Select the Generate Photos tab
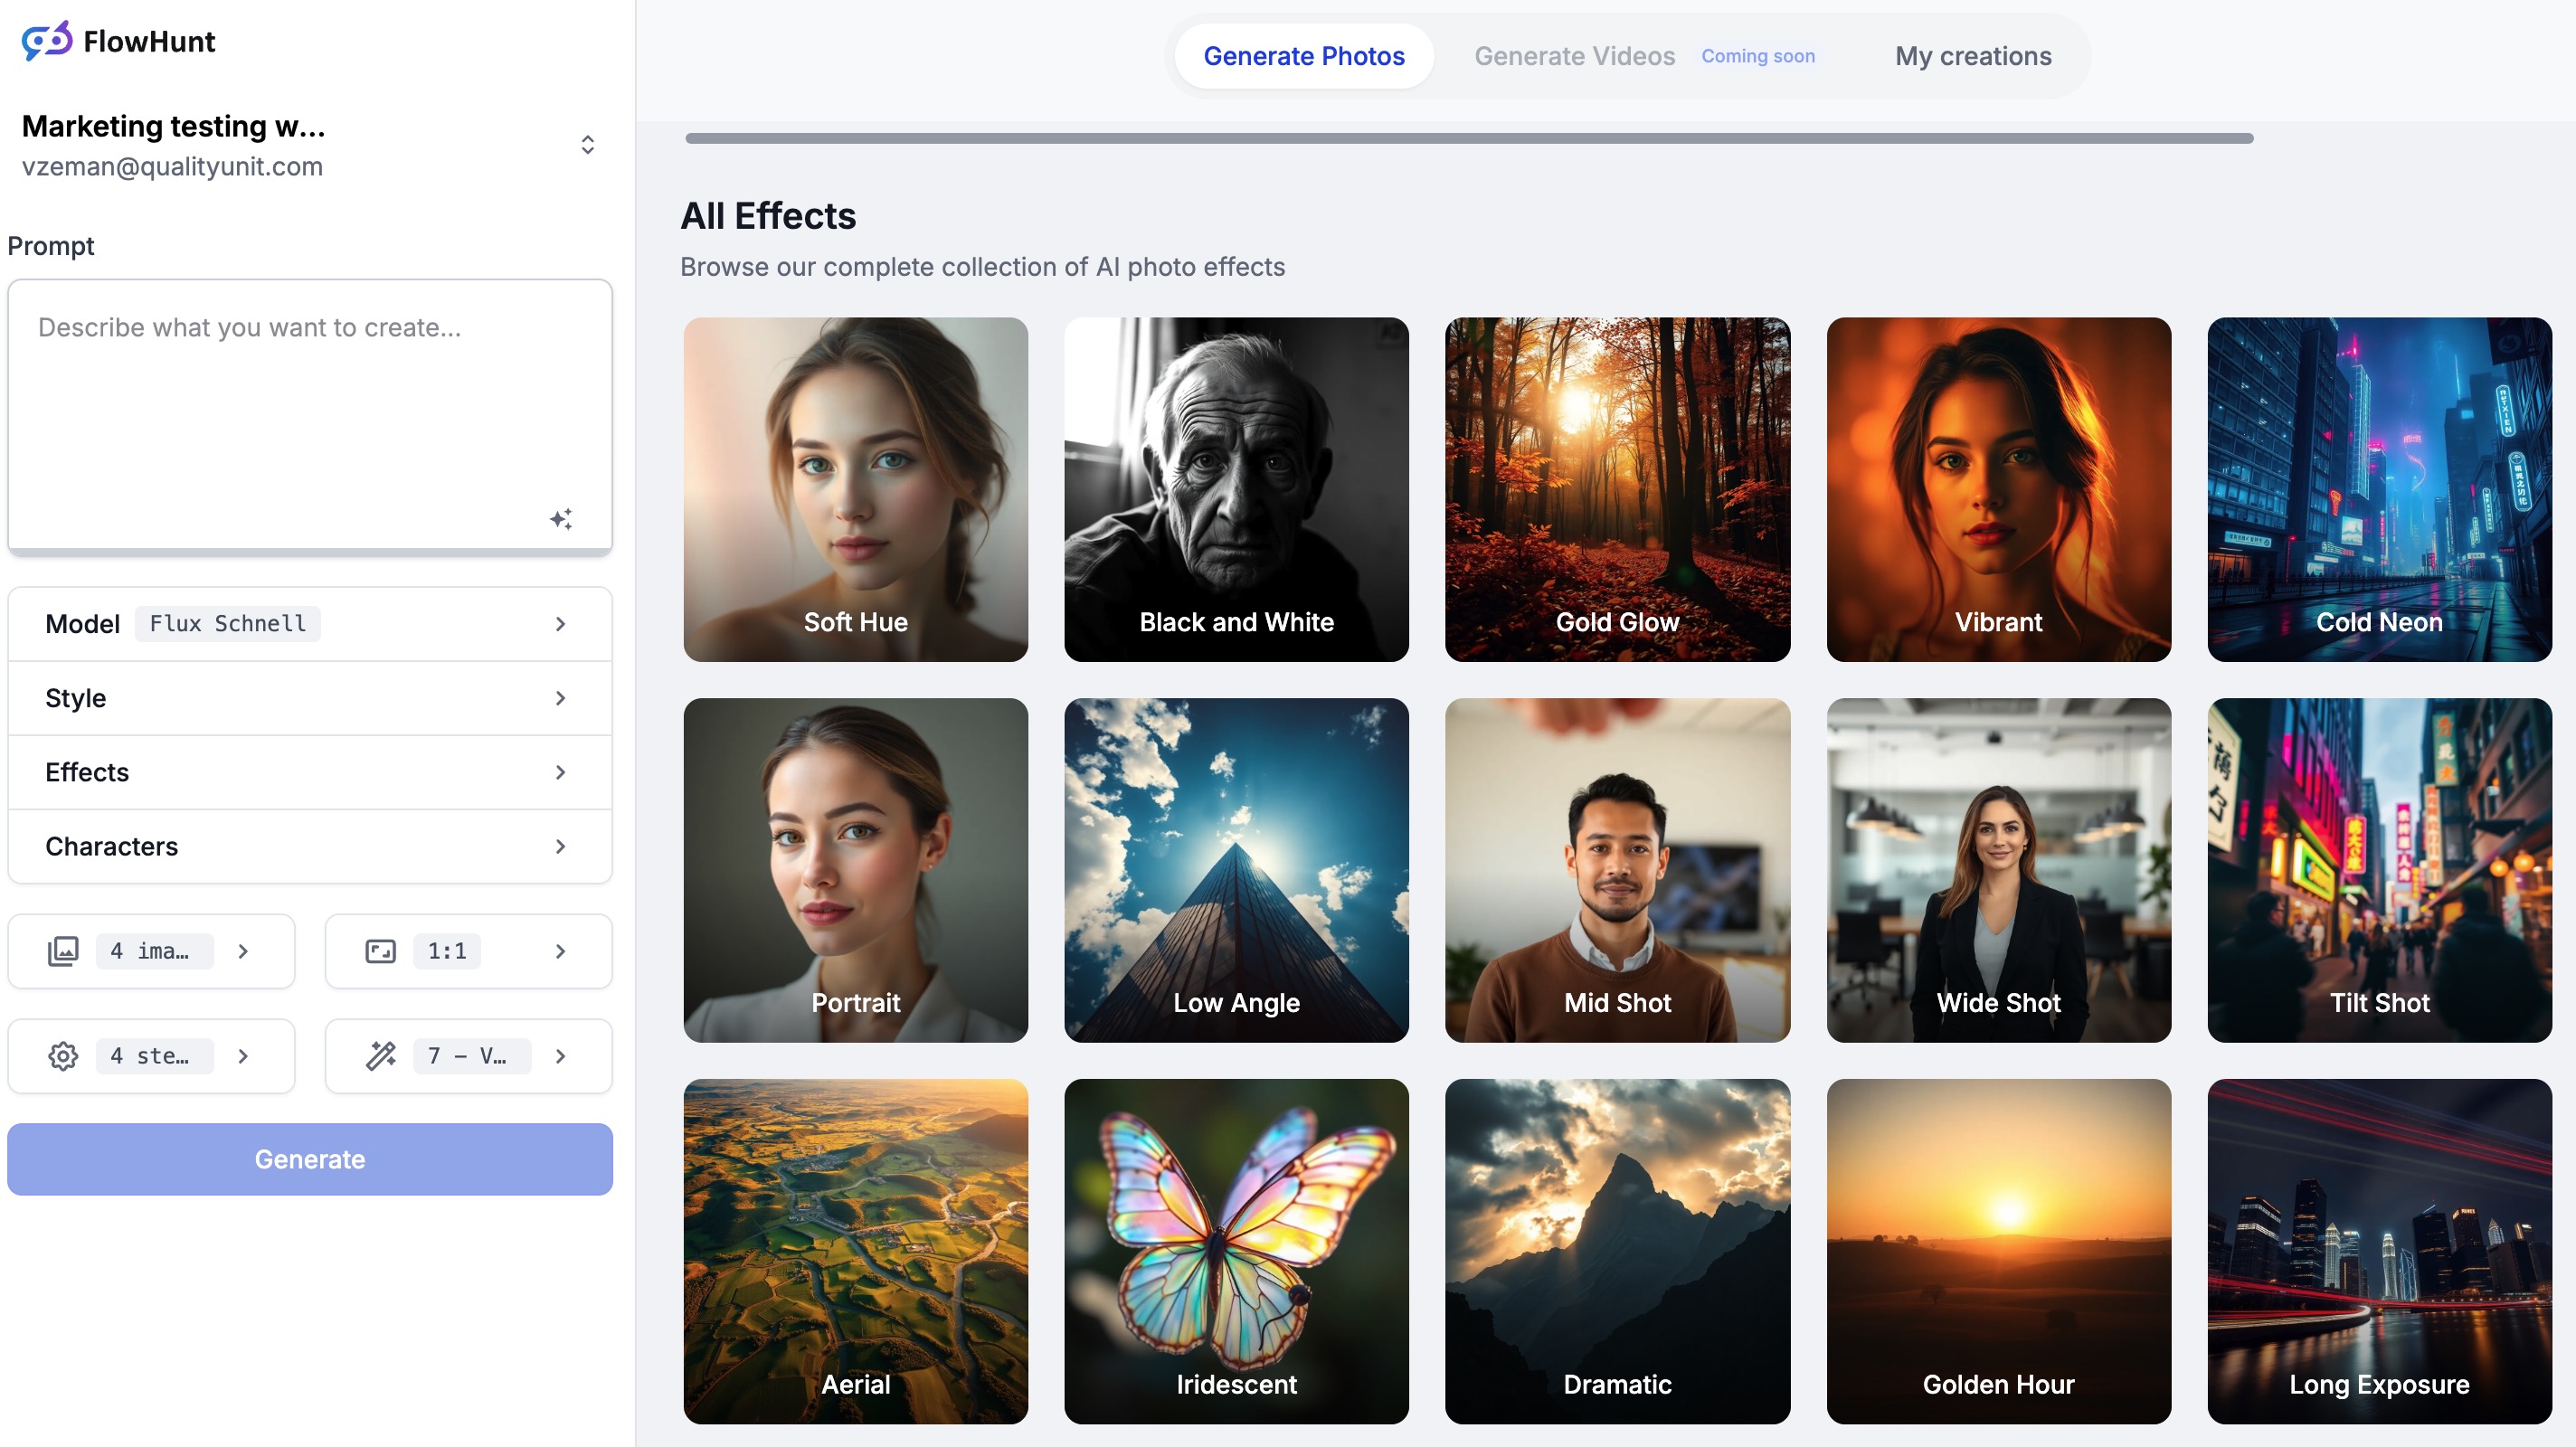2576x1447 pixels. coord(1304,56)
